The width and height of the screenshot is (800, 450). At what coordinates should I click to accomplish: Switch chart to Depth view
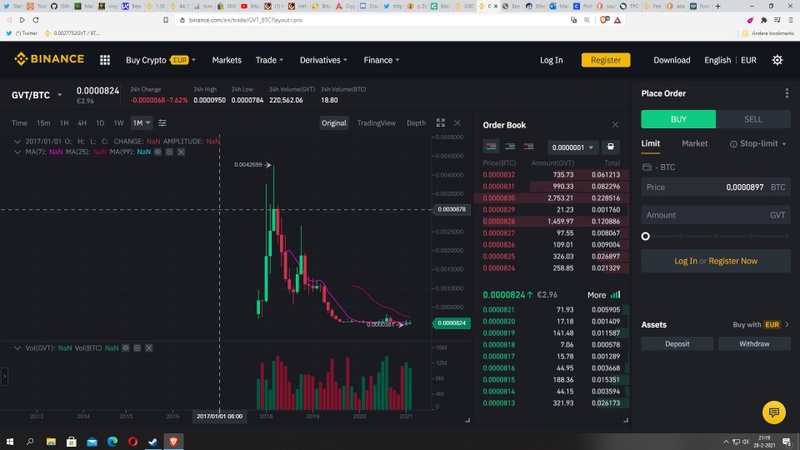416,123
